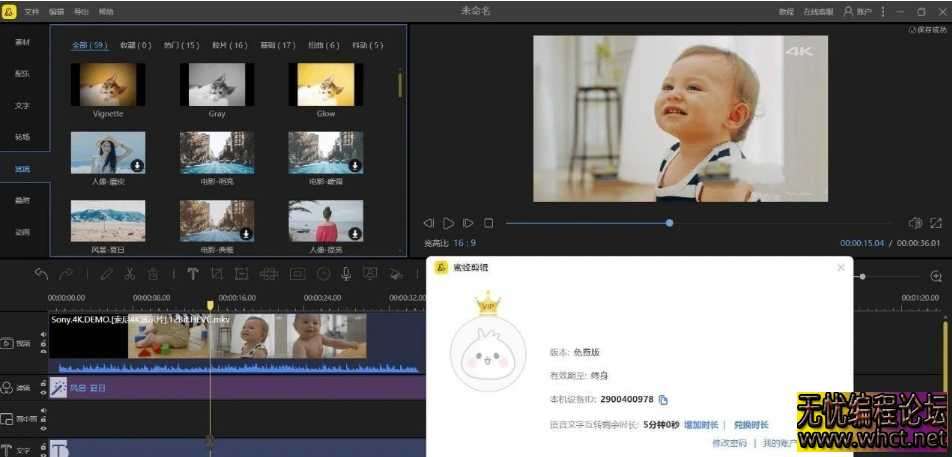The image size is (952, 457).
Task: Open the 16:9 aspect ratio selector
Action: pyautogui.click(x=463, y=243)
